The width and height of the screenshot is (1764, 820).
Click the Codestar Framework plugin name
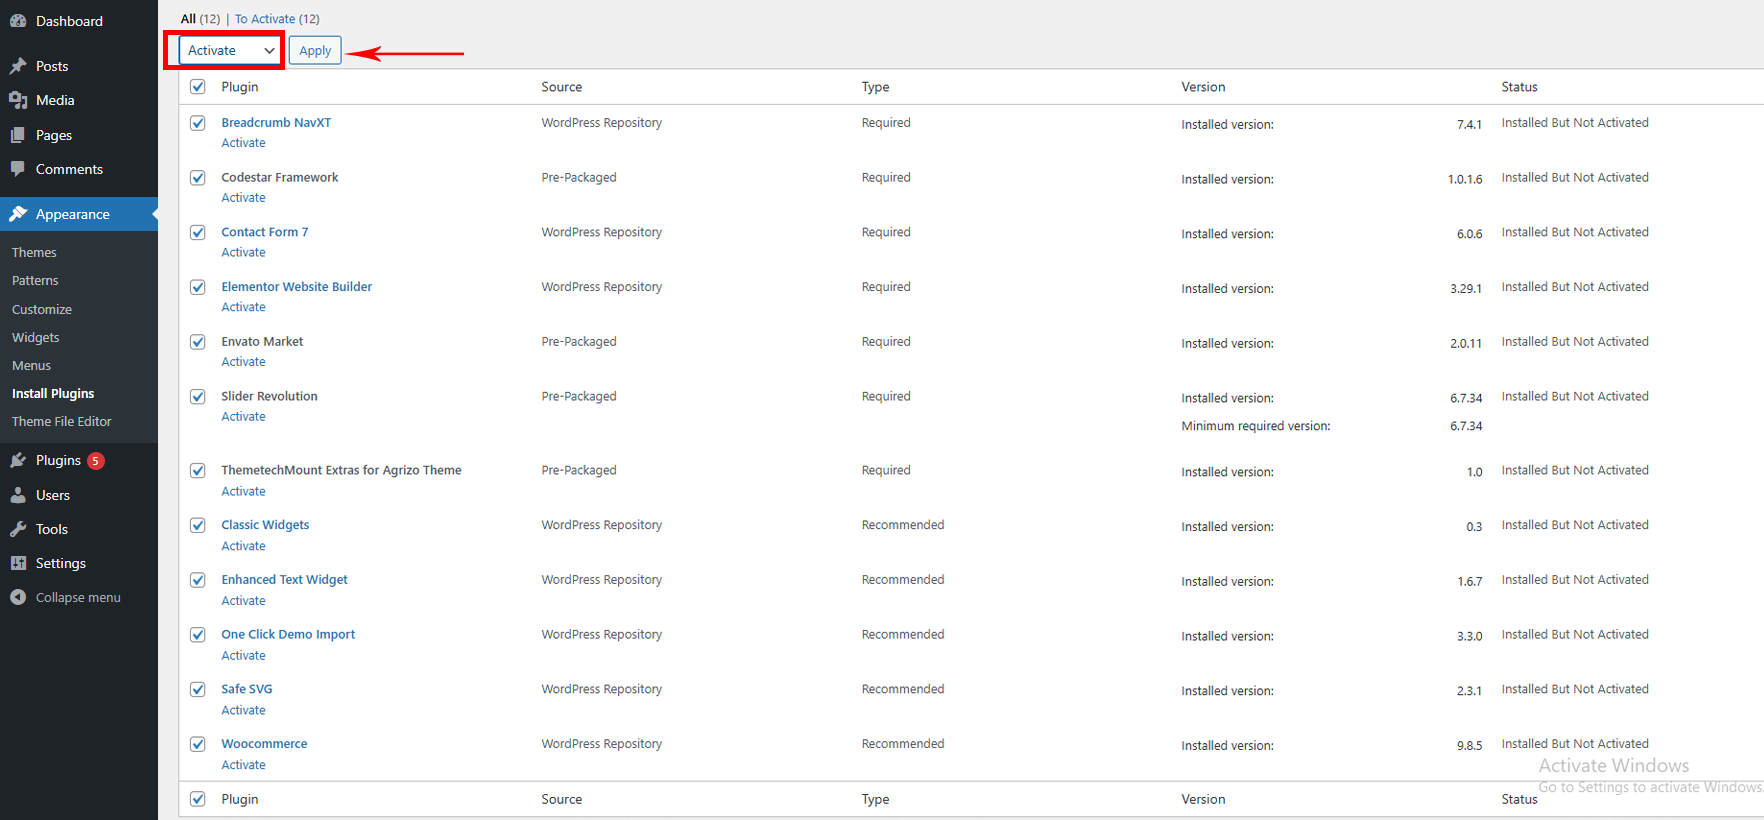280,177
